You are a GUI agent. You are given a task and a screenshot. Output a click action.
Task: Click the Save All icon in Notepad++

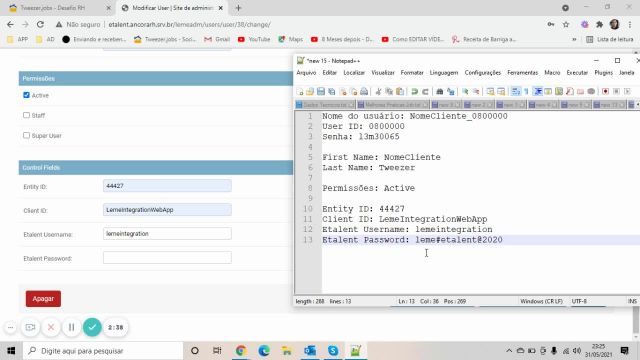click(331, 91)
